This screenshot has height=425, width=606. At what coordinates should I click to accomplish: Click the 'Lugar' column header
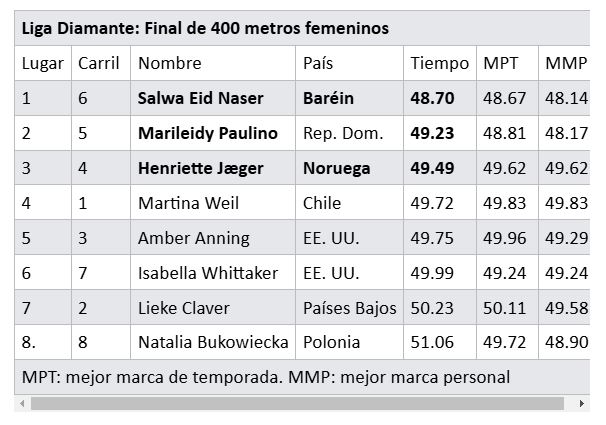(x=42, y=63)
